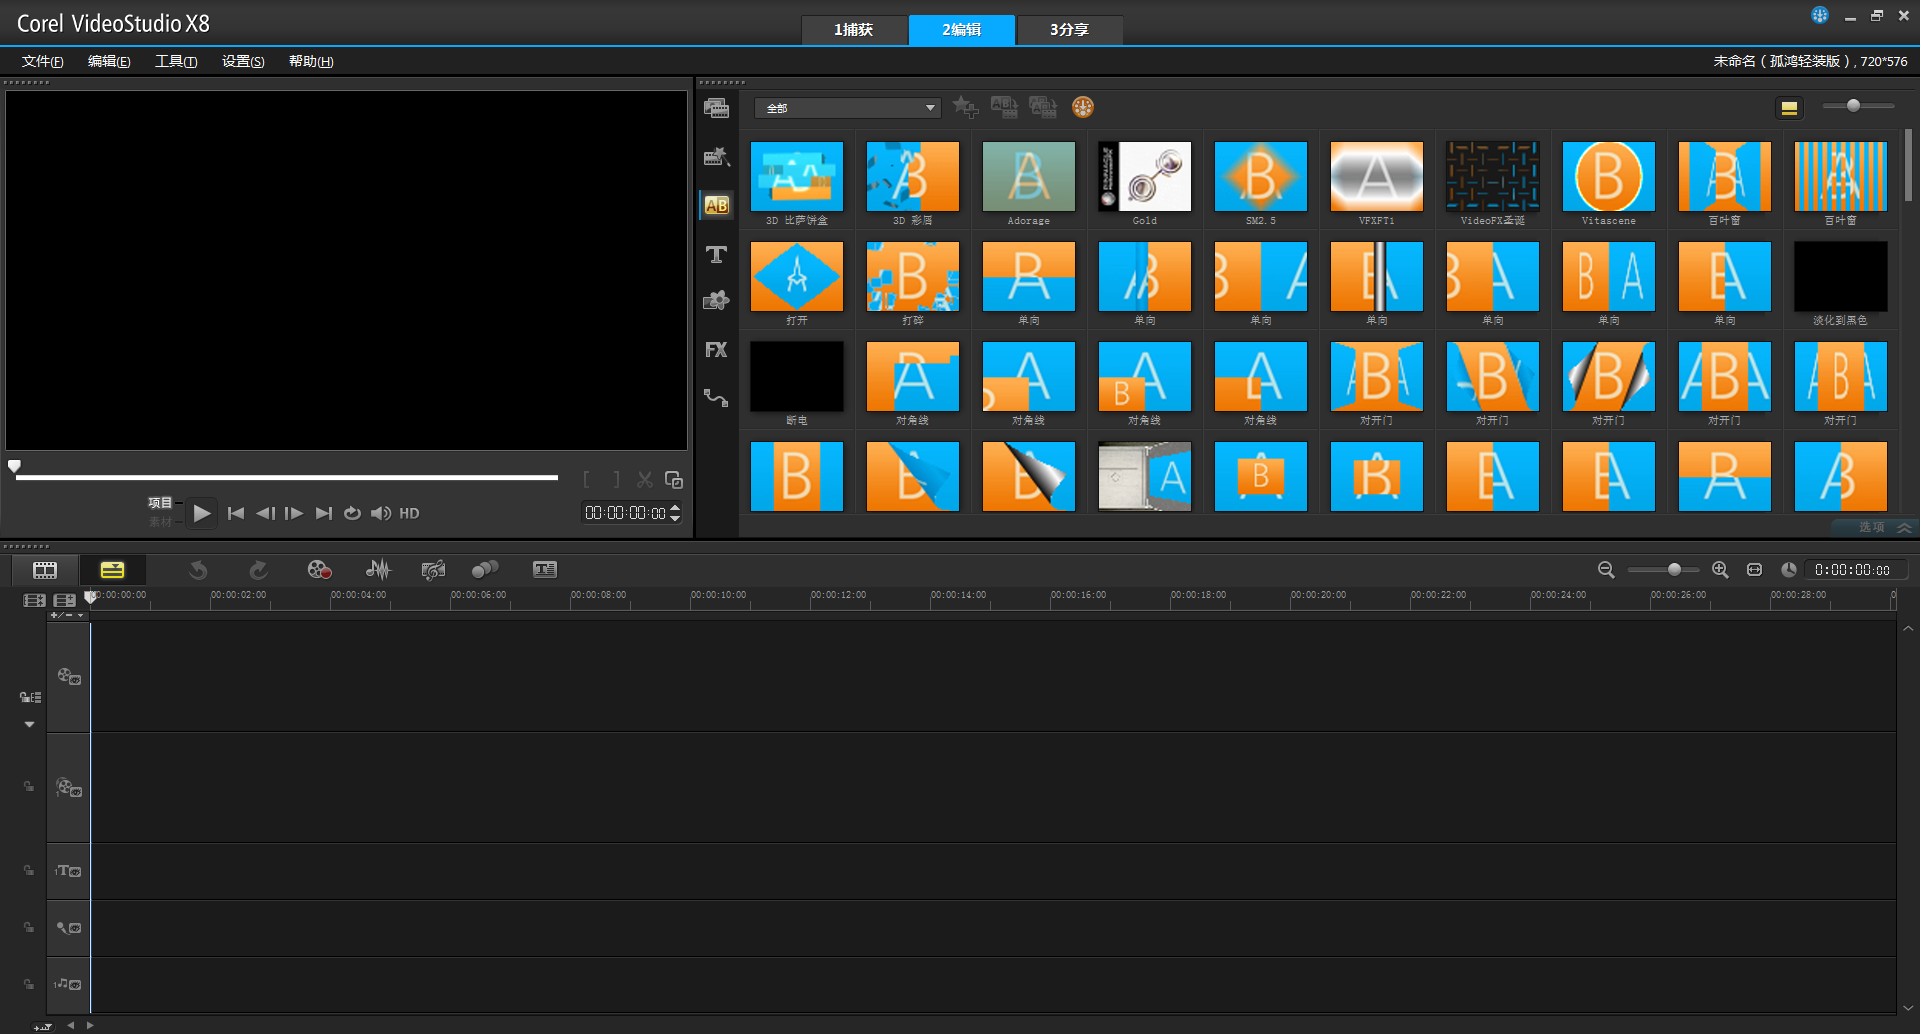Open the FX filter library
The image size is (1921, 1034).
716,350
